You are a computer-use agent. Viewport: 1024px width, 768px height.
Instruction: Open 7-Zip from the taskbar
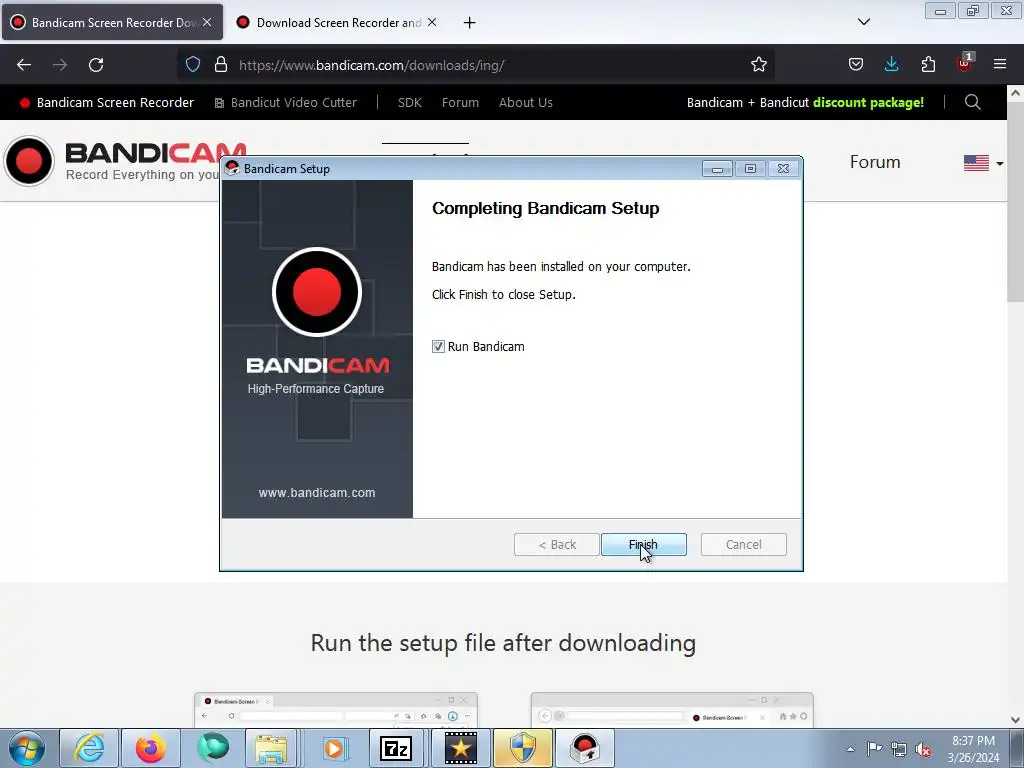point(396,748)
